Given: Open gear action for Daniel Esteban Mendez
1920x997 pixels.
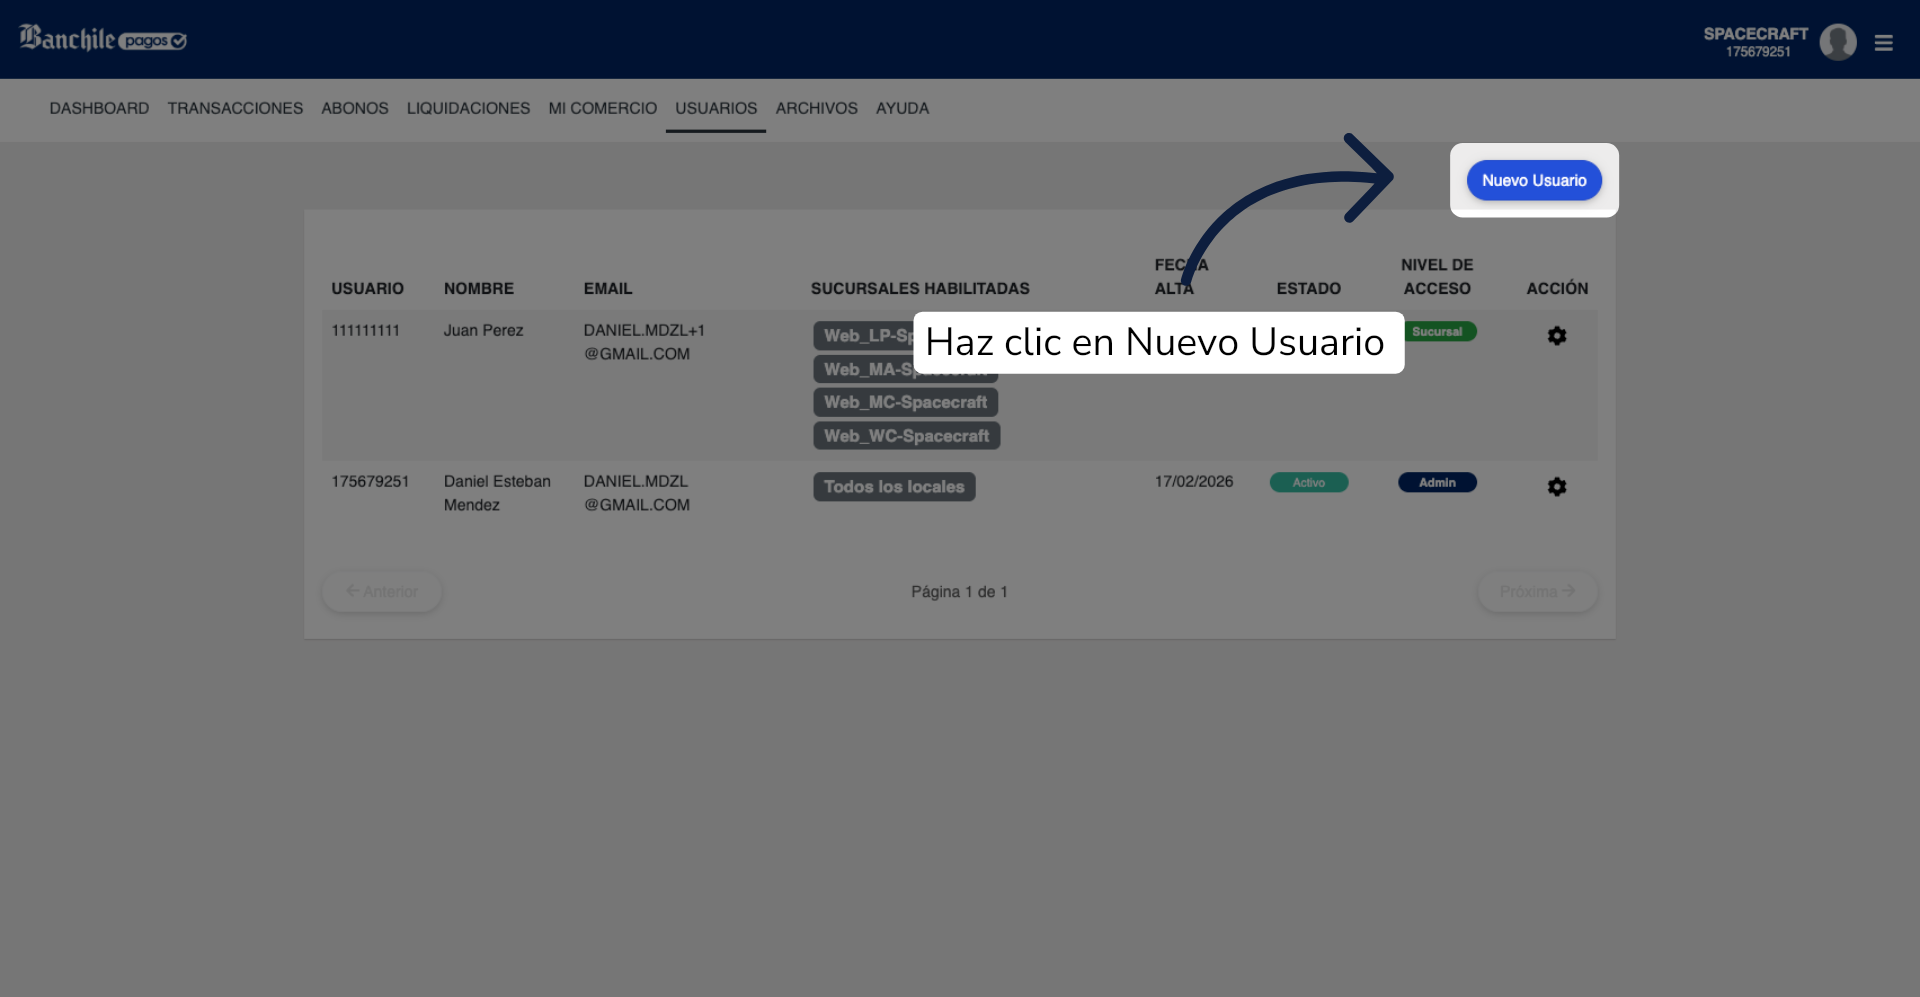Looking at the screenshot, I should click(1557, 487).
